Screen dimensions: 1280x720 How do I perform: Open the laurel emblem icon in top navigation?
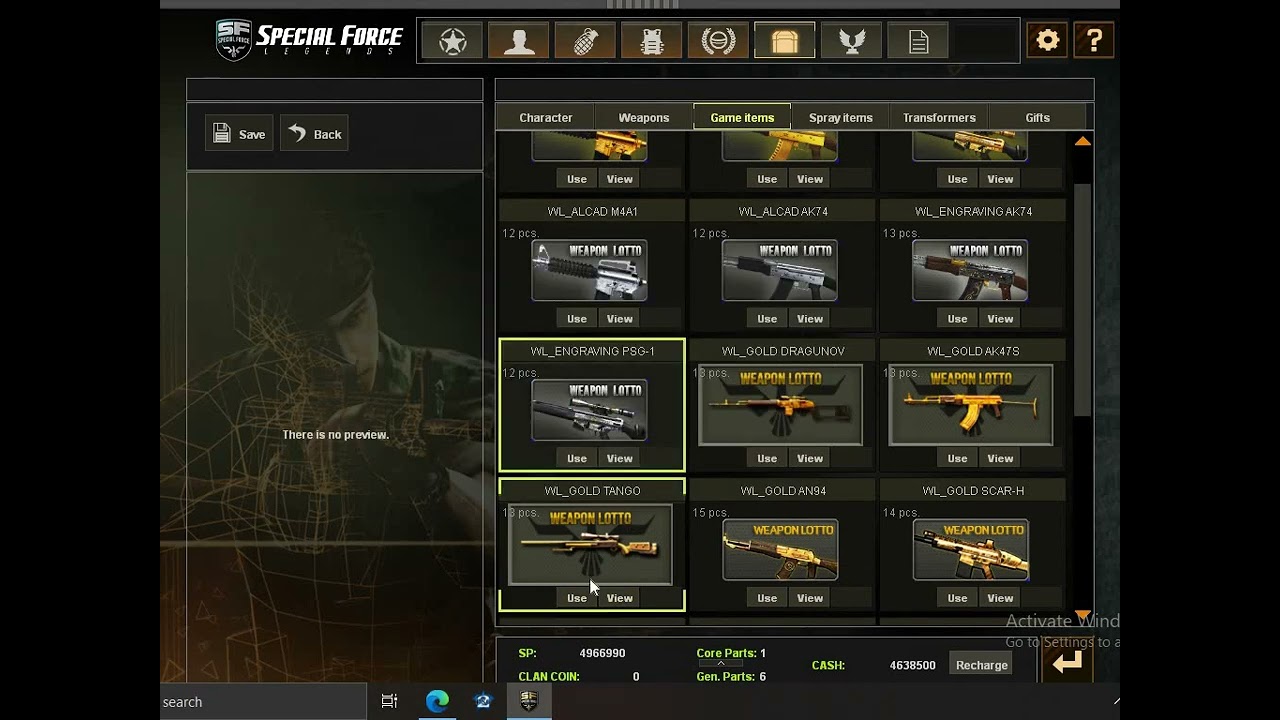tap(718, 41)
